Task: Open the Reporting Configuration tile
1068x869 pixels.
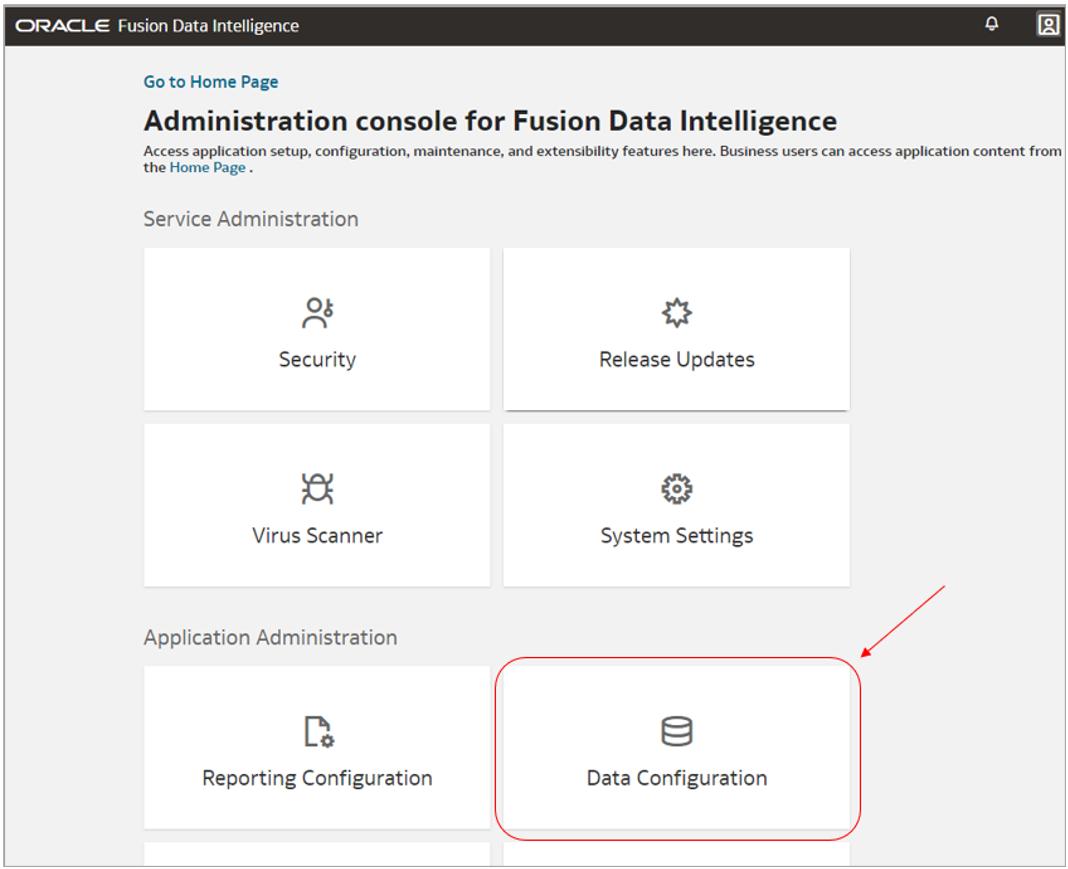Action: pos(317,748)
